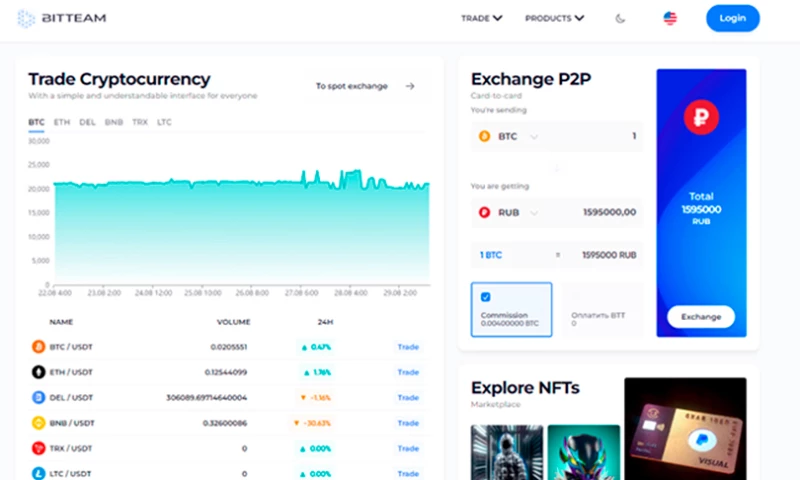Click the Login button
The width and height of the screenshot is (800, 480).
point(733,18)
